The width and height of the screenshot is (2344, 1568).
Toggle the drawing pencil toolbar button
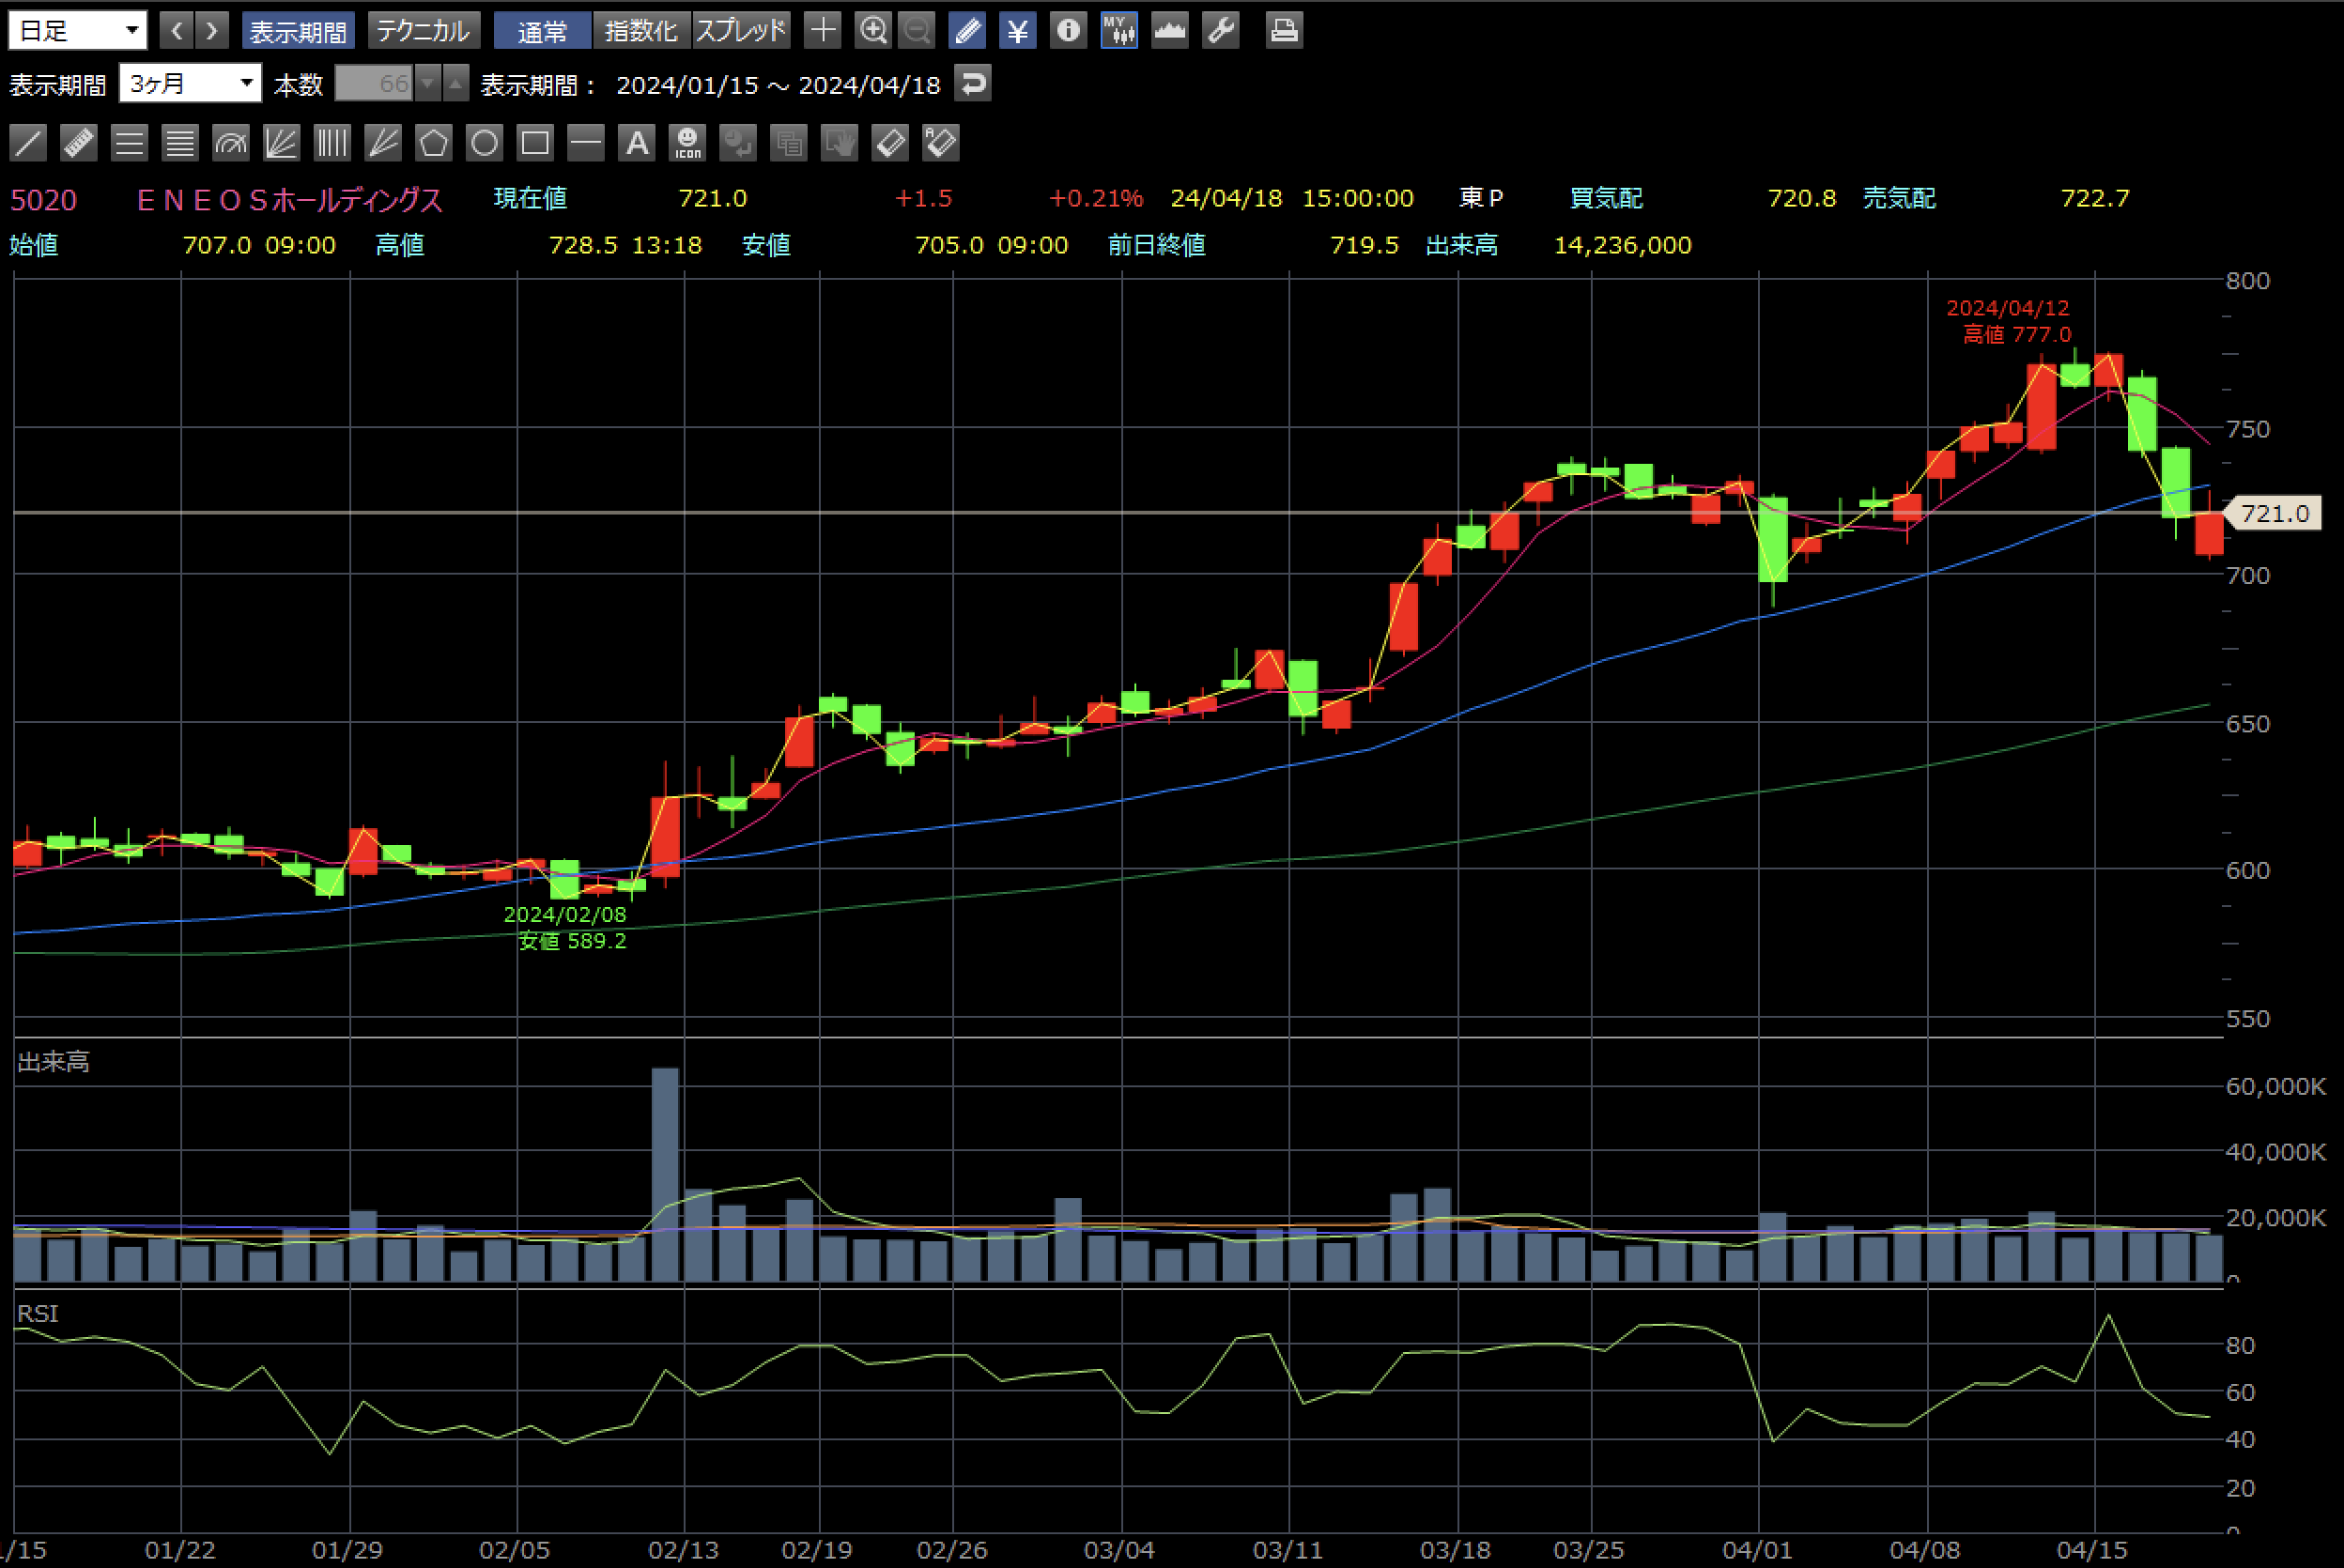point(967,30)
